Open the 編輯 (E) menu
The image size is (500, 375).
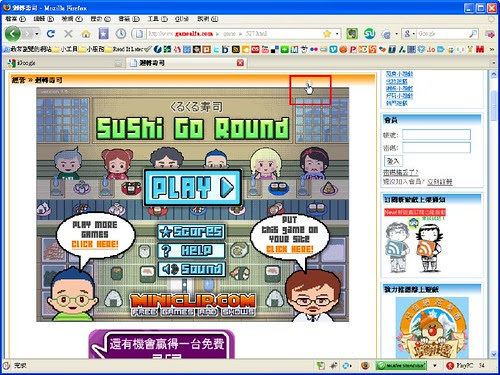[44, 19]
